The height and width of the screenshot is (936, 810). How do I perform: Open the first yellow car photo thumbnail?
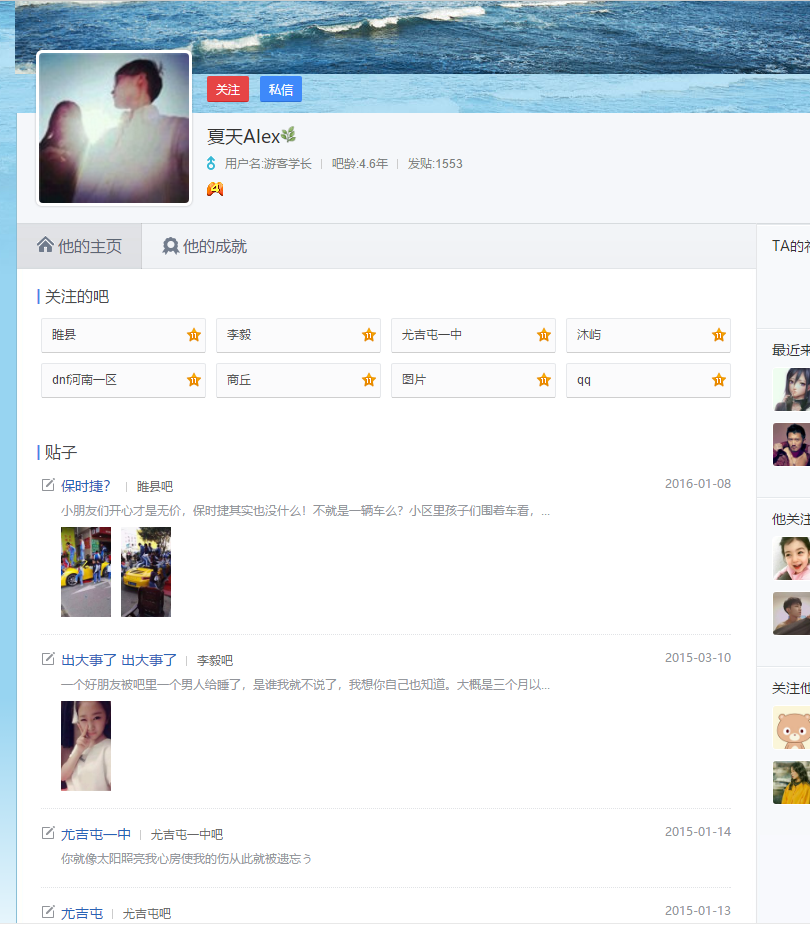(86, 571)
